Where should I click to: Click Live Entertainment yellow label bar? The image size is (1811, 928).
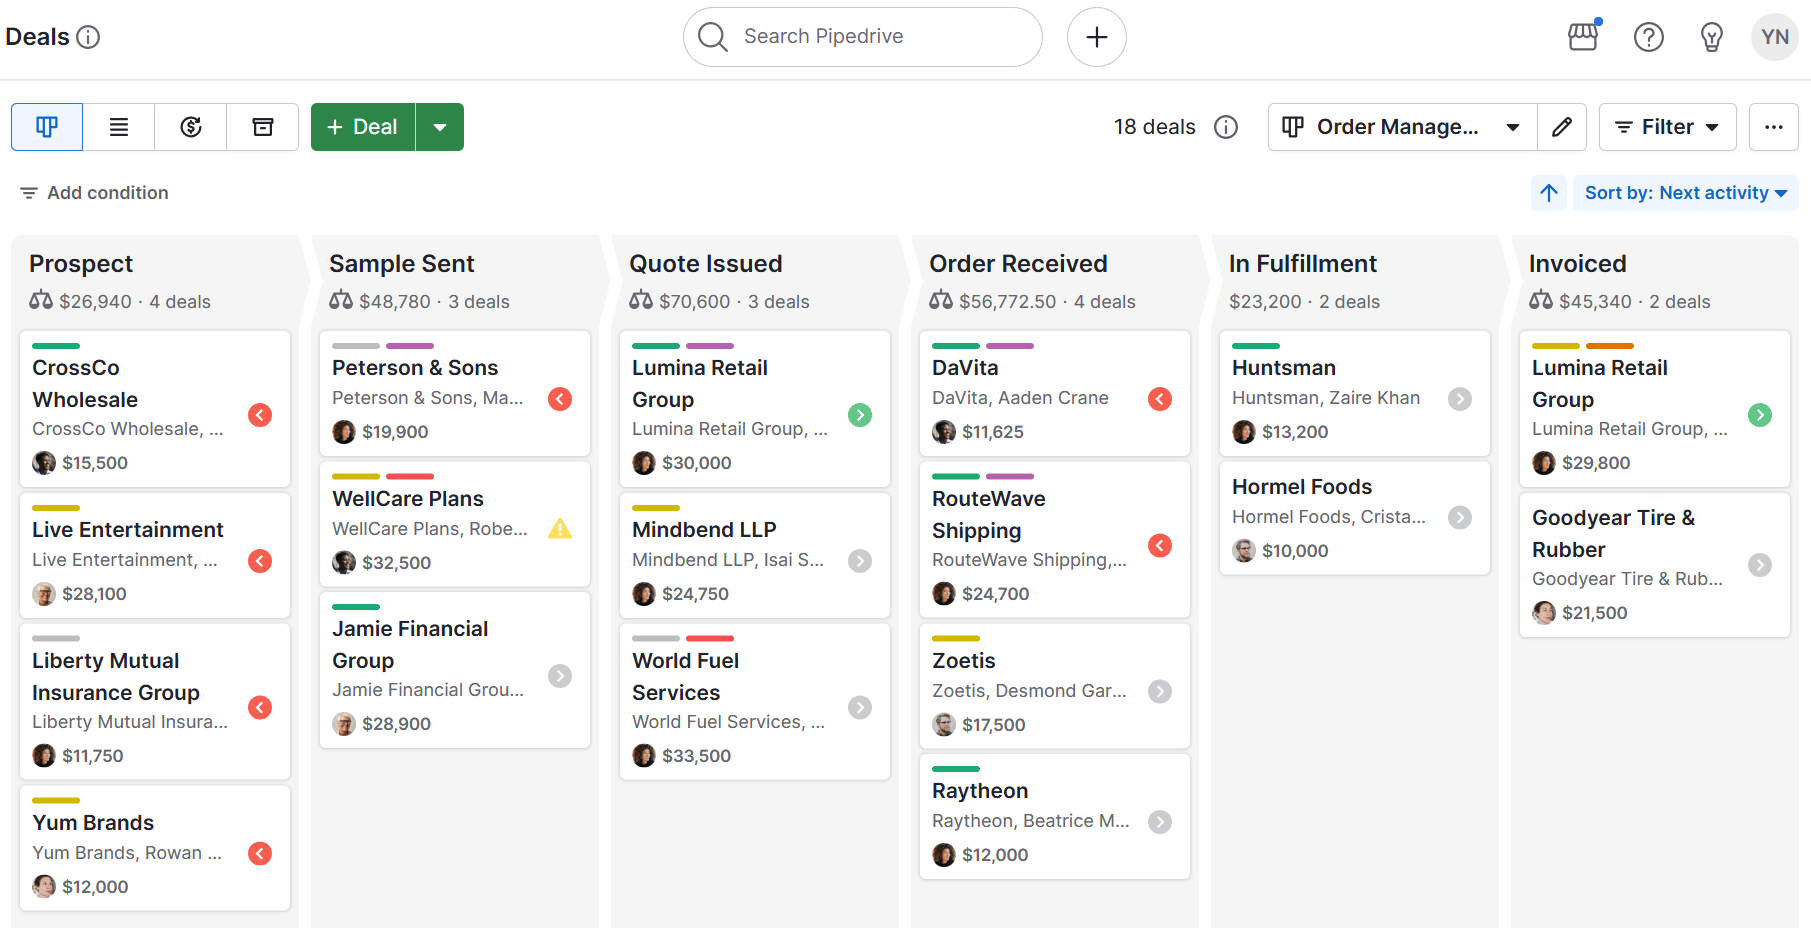coord(56,508)
